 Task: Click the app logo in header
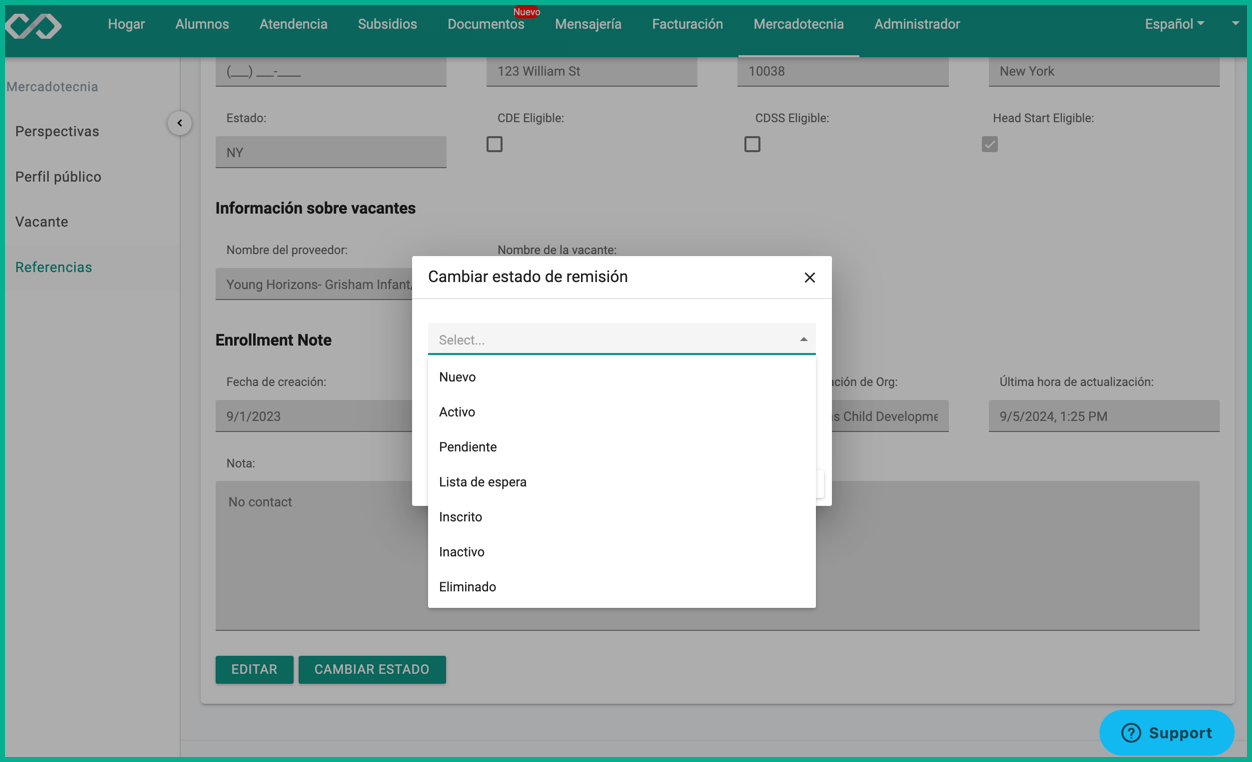34,25
